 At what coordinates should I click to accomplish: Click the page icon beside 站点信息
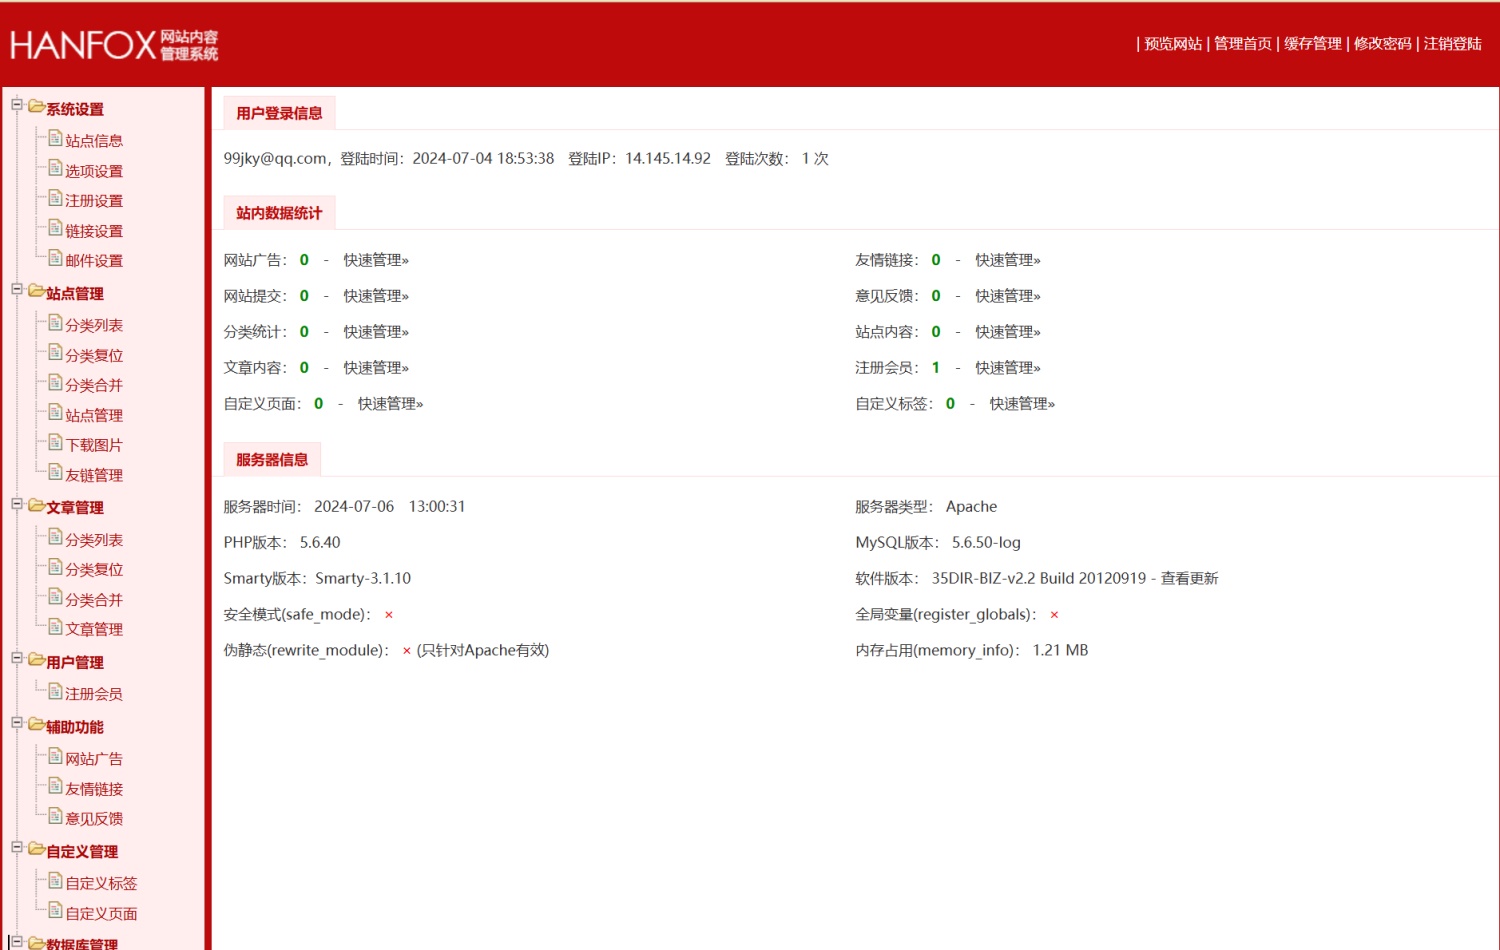pyautogui.click(x=56, y=138)
